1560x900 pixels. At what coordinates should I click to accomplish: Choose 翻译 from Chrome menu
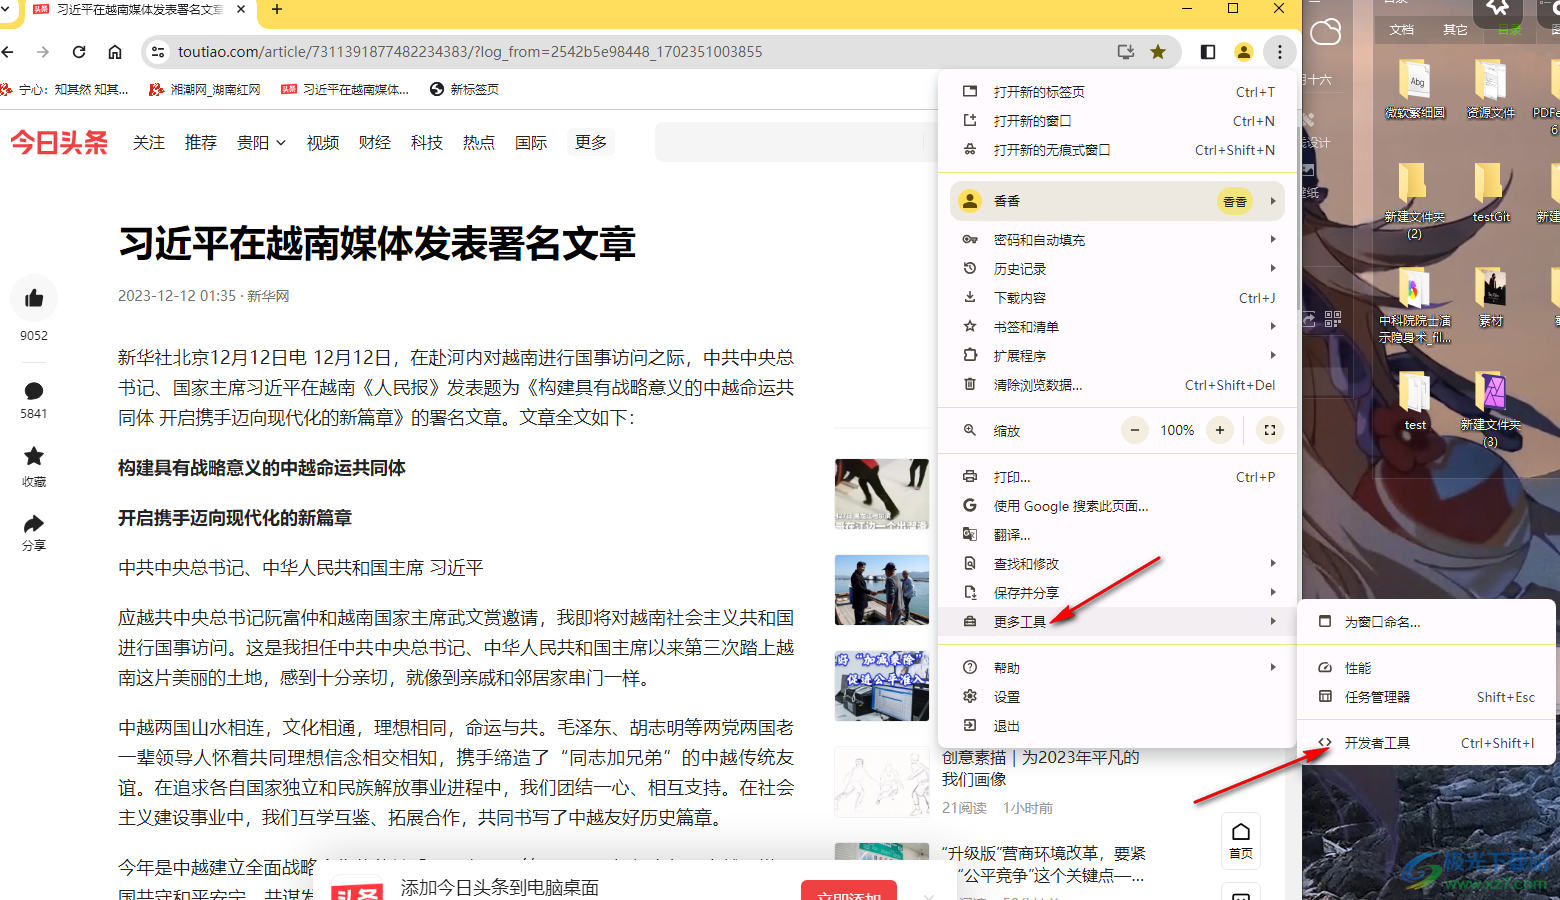tap(1117, 535)
